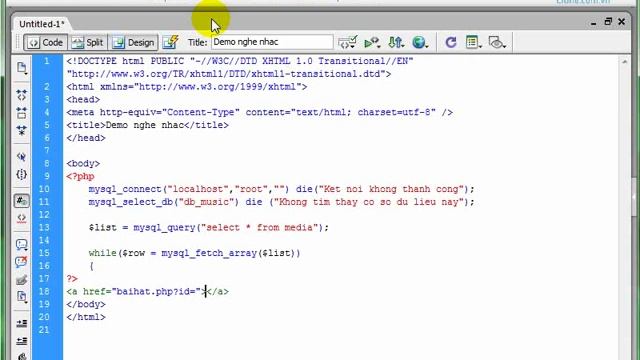The width and height of the screenshot is (640, 360).
Task: Open the Visual Aids eye menu
Action: click(497, 42)
